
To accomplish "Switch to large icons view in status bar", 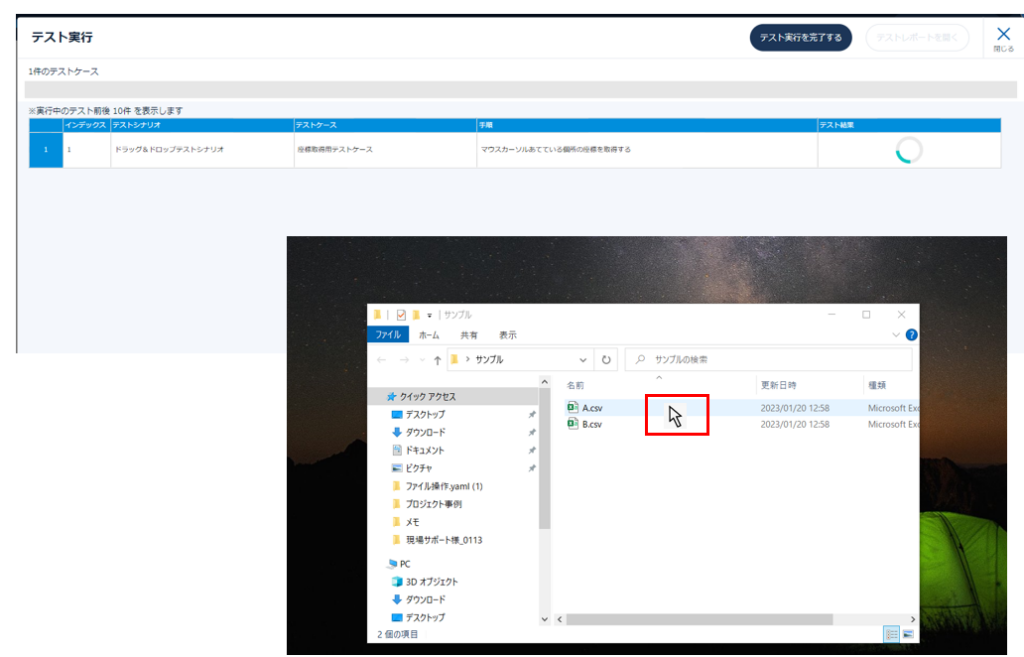I will [908, 634].
